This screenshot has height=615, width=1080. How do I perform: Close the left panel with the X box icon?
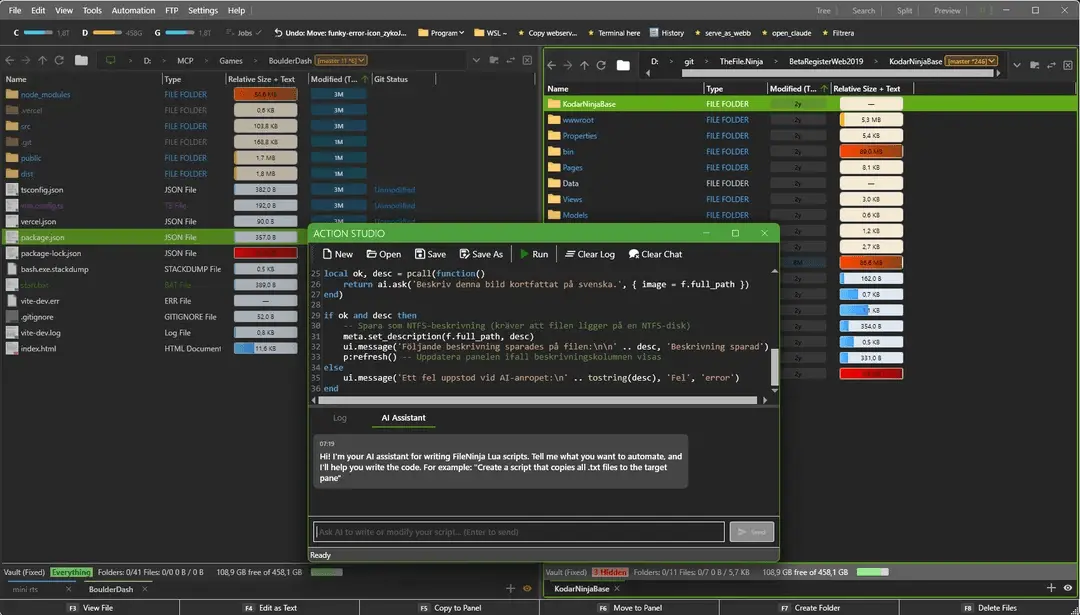(x=528, y=61)
